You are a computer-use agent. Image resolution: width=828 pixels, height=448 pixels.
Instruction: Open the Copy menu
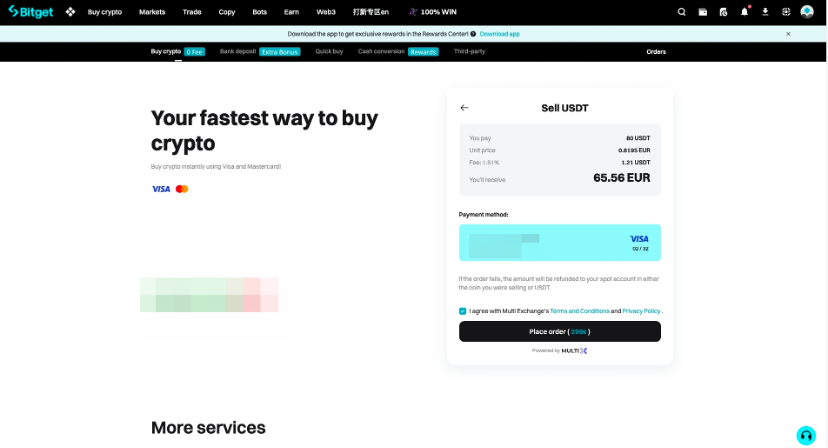[x=227, y=12]
